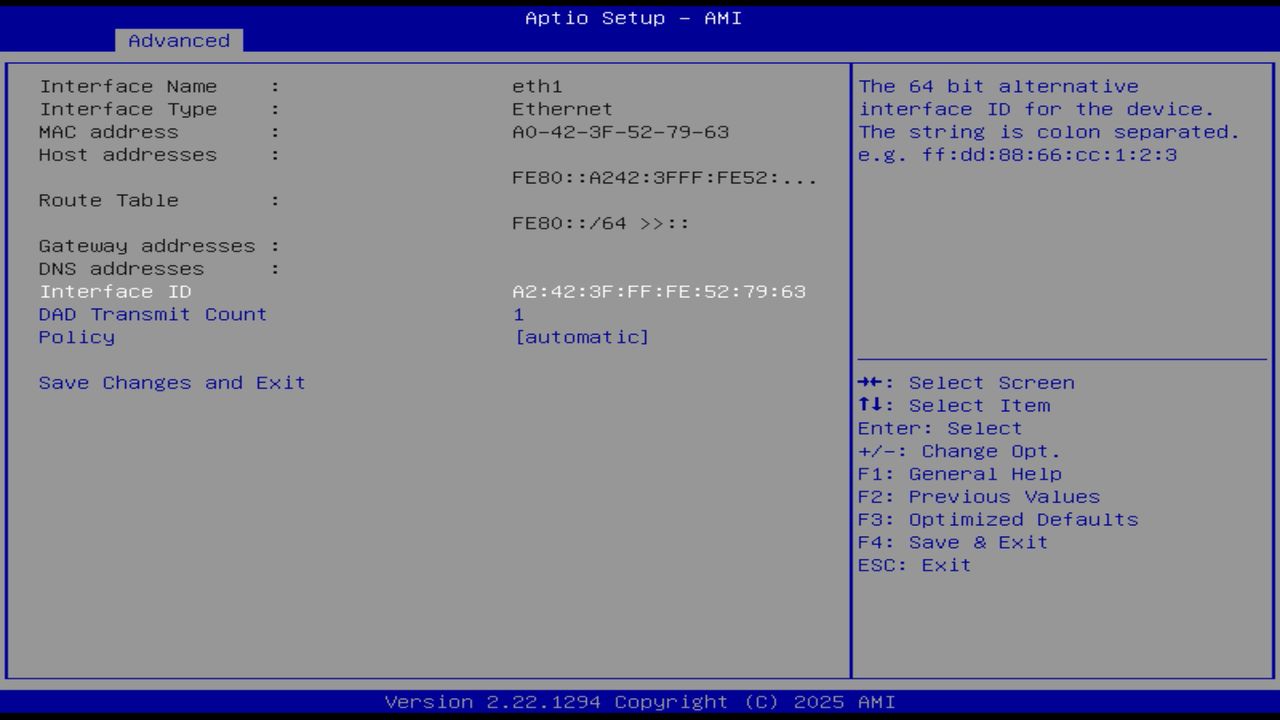Click the version bar at the bottom
The width and height of the screenshot is (1280, 720).
[x=638, y=702]
